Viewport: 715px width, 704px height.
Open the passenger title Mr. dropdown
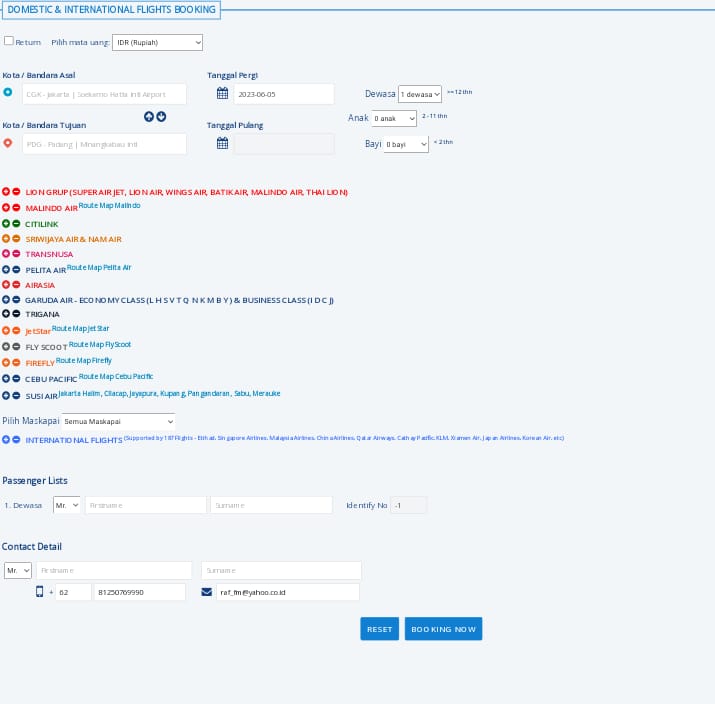67,505
